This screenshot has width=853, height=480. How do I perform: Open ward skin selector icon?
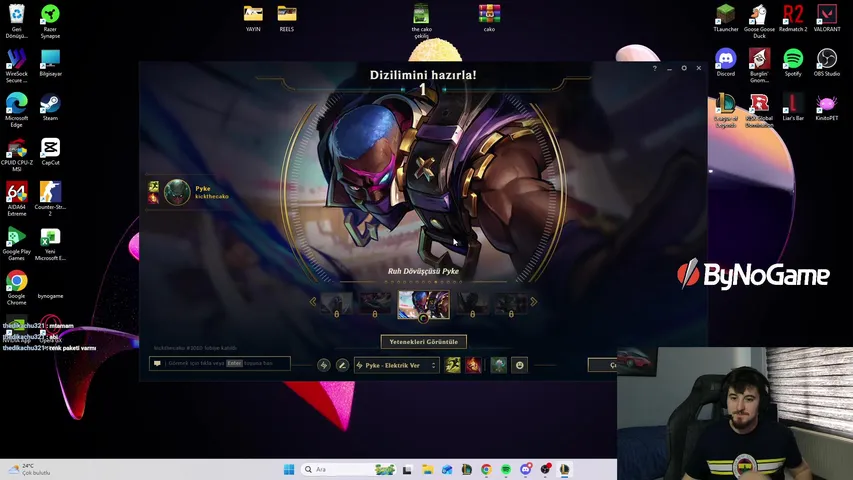498,365
